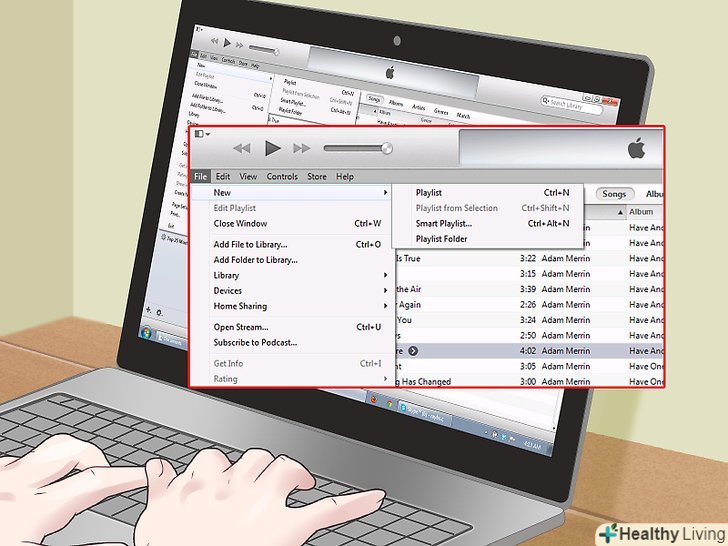This screenshot has width=728, height=546.
Task: Click the Rewind button on the laptop screen
Action: [214, 41]
